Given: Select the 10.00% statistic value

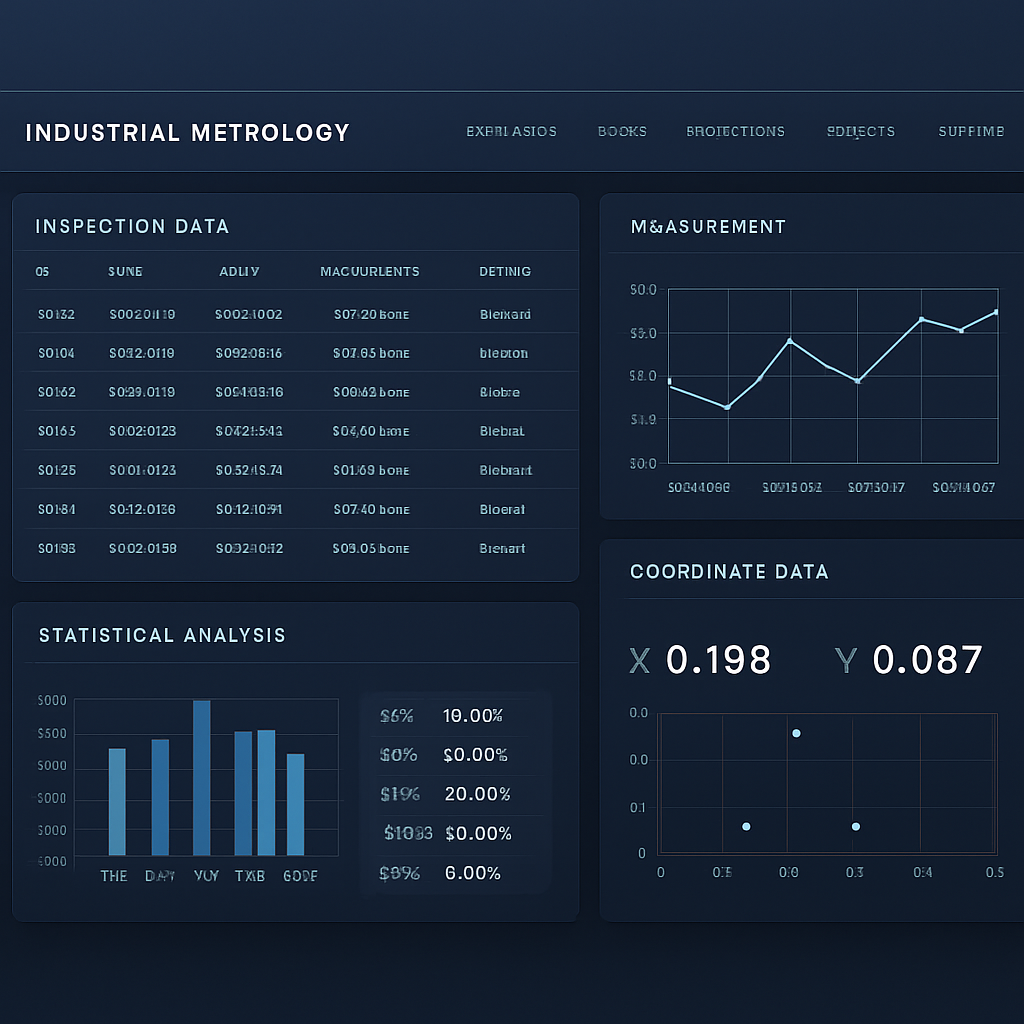Looking at the screenshot, I should tap(473, 716).
